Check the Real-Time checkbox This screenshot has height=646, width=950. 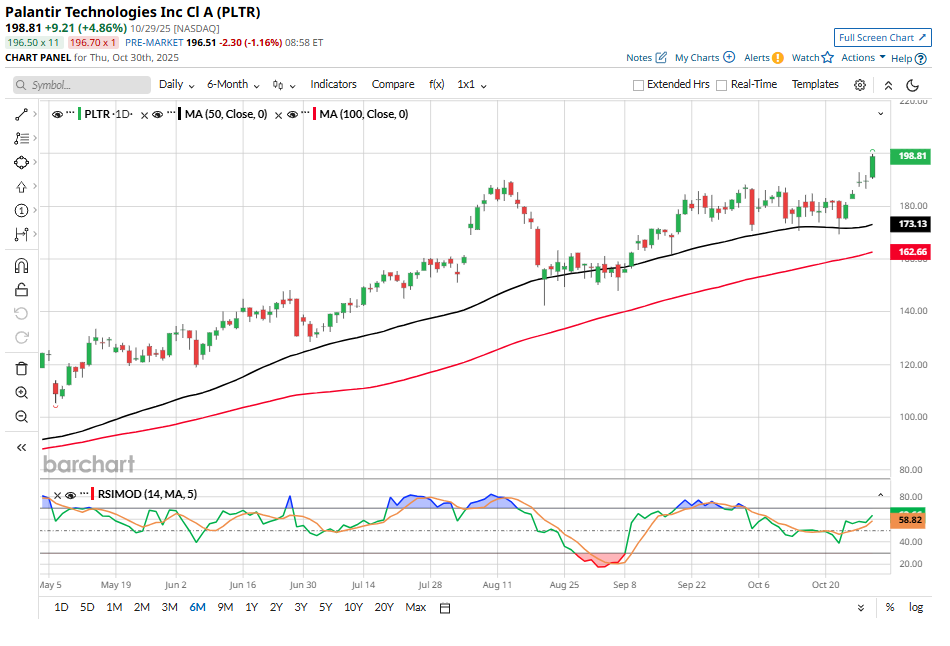coord(722,85)
